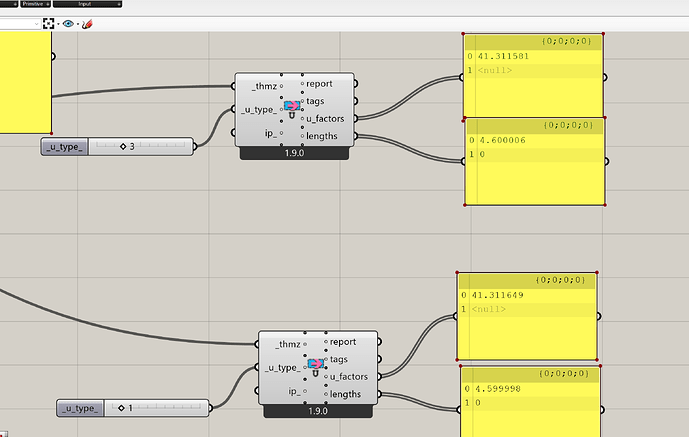Click the lower component's pink center icon
The height and width of the screenshot is (437, 689).
317,363
